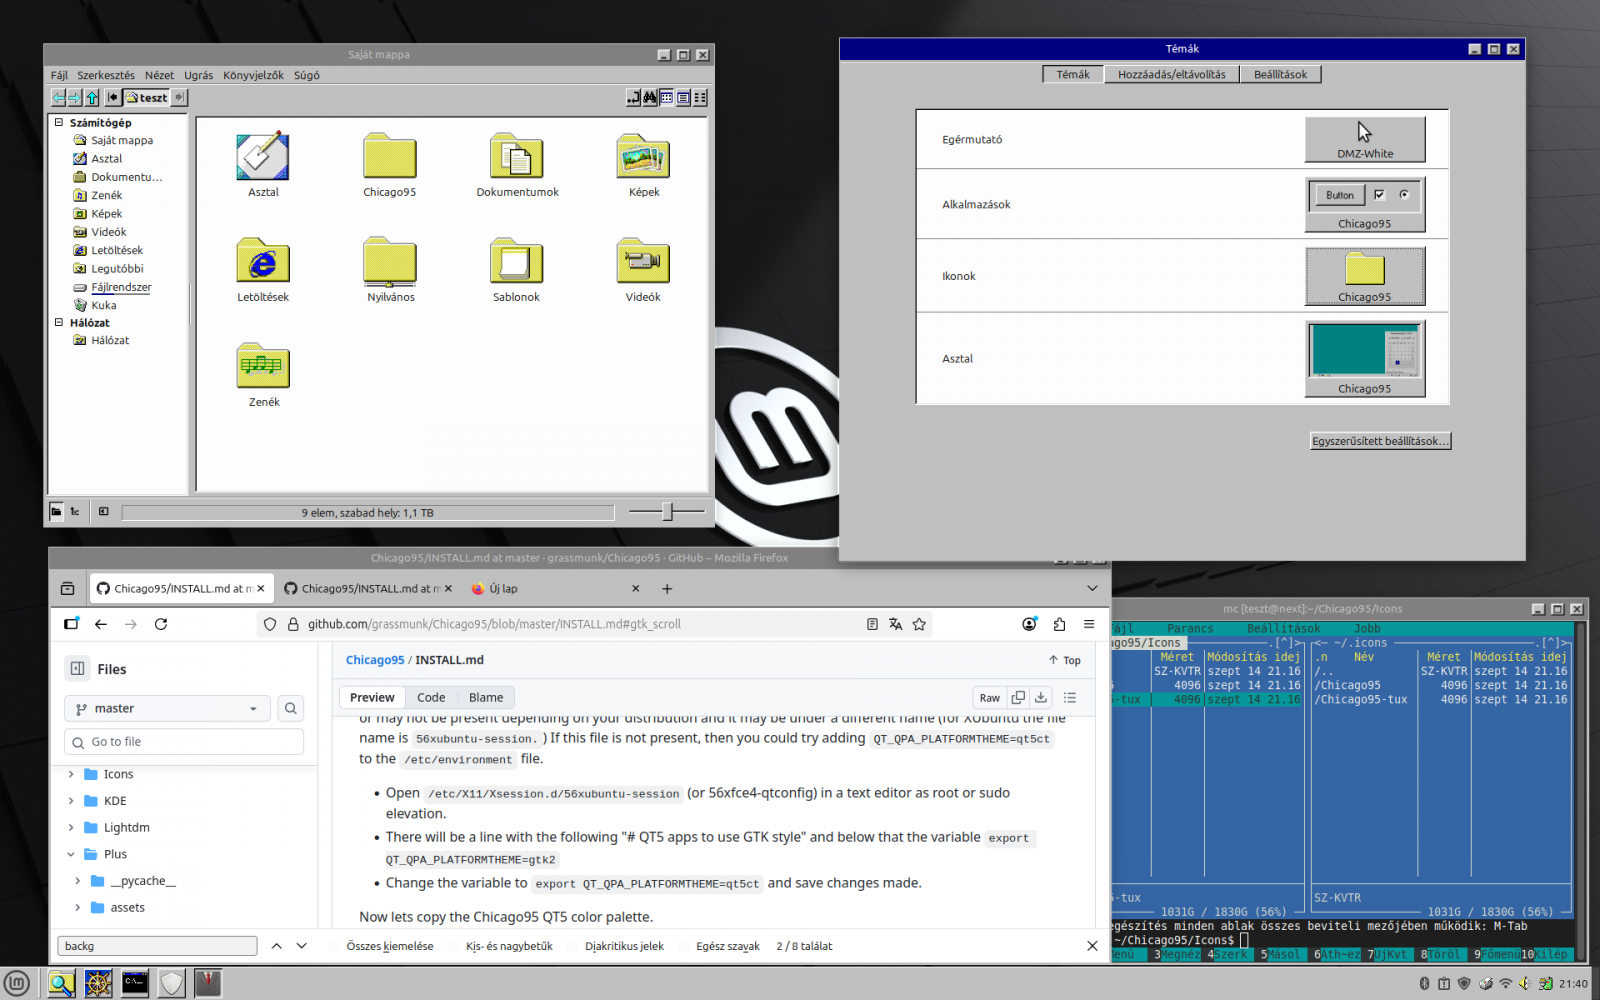Open the 'Új lap' Firefox tab
Screen dimensions: 1600x1000
(x=556, y=588)
